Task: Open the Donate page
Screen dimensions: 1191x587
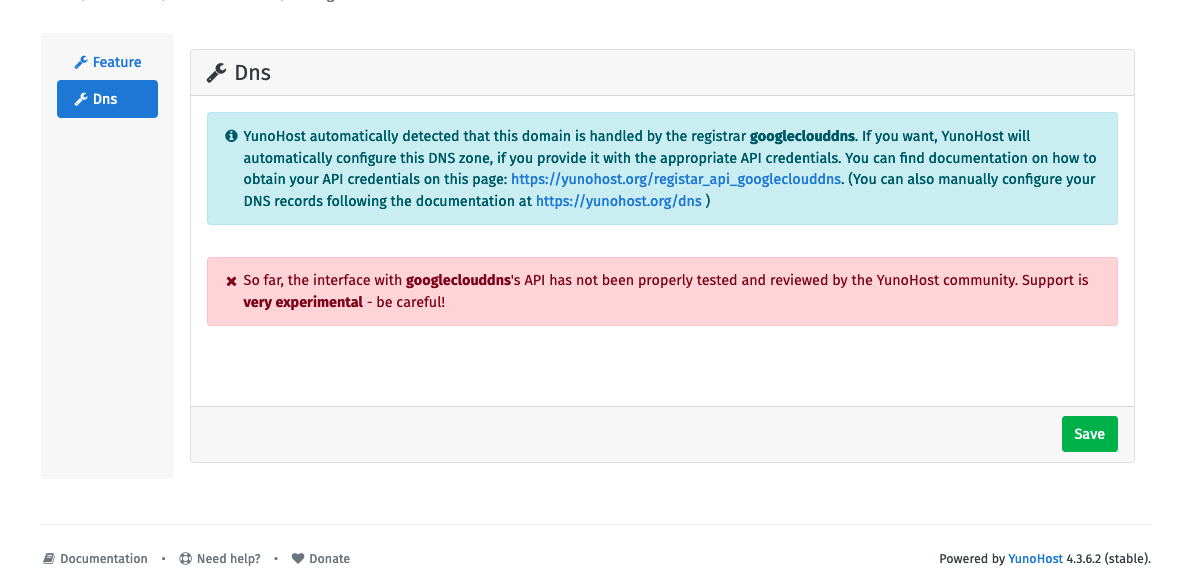Action: 330,558
